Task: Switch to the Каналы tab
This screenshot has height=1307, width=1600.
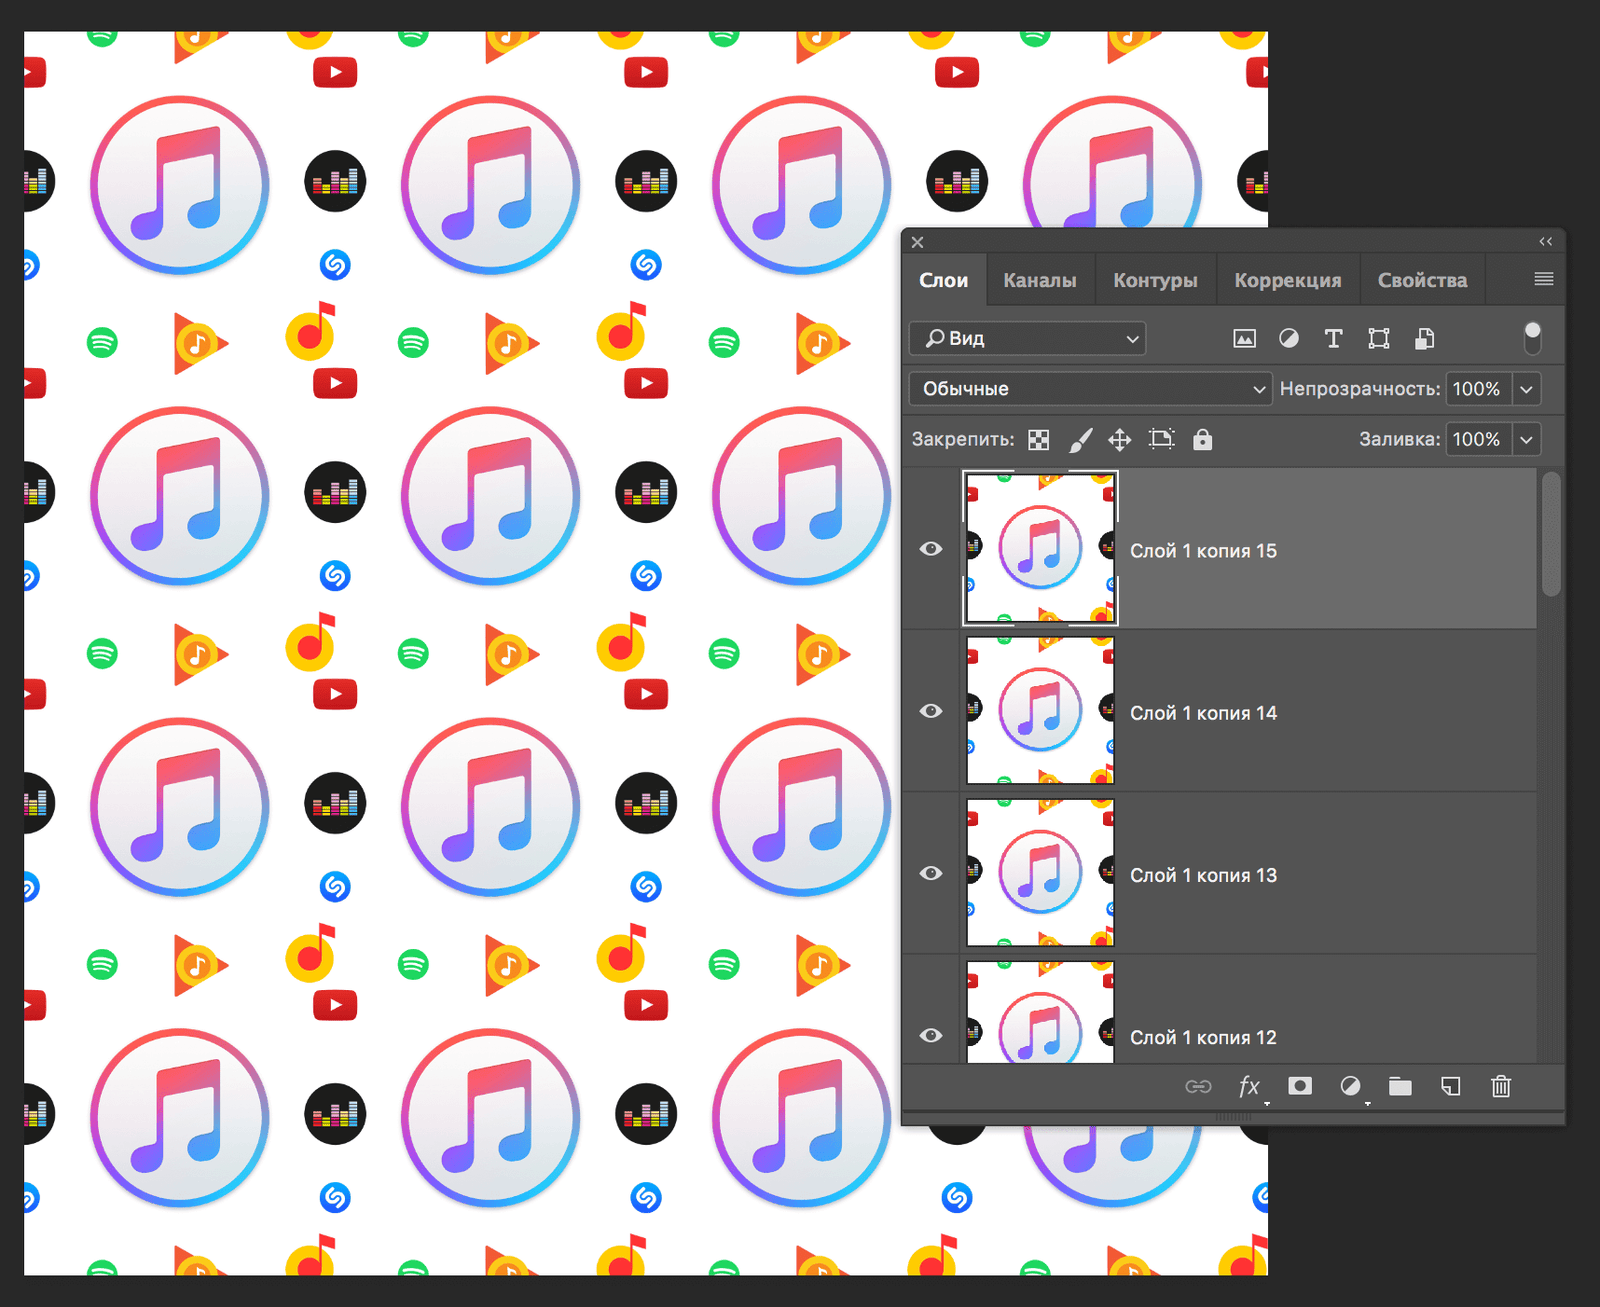Action: click(1040, 280)
